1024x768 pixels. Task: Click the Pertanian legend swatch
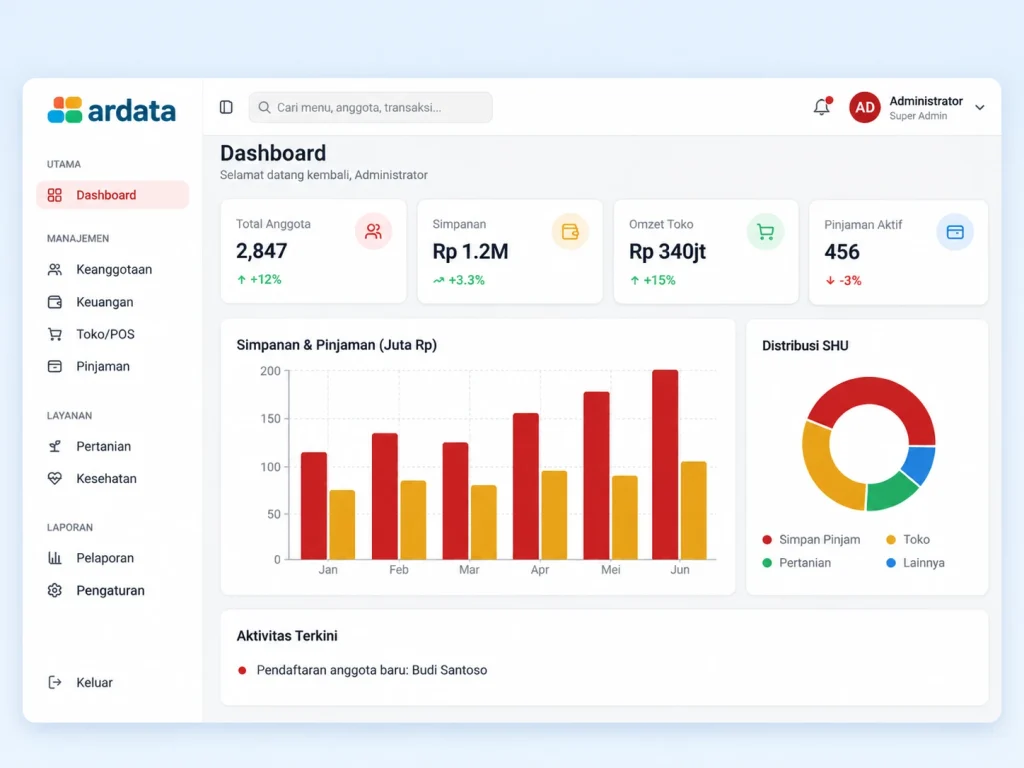pyautogui.click(x=767, y=562)
